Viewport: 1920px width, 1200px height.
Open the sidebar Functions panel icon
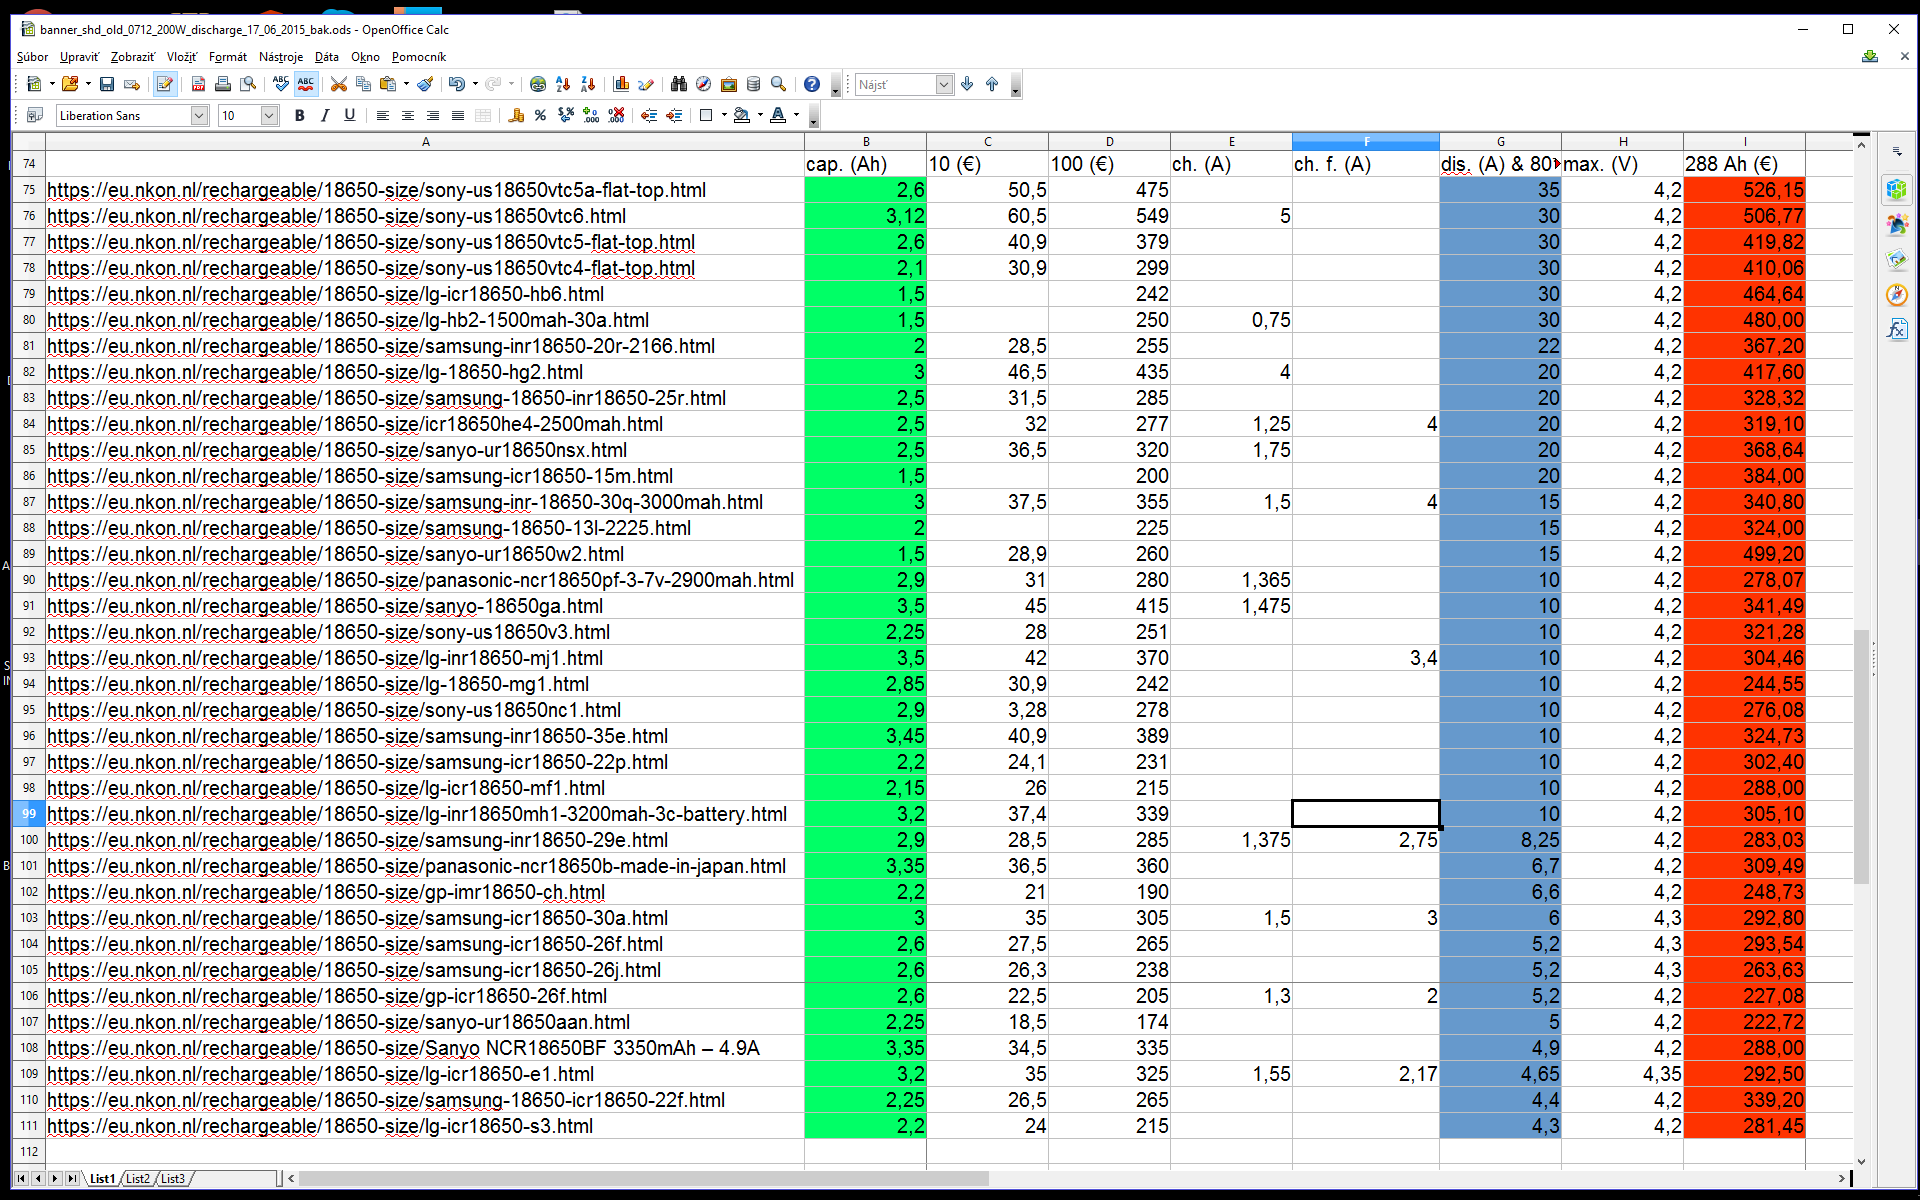(x=1897, y=329)
